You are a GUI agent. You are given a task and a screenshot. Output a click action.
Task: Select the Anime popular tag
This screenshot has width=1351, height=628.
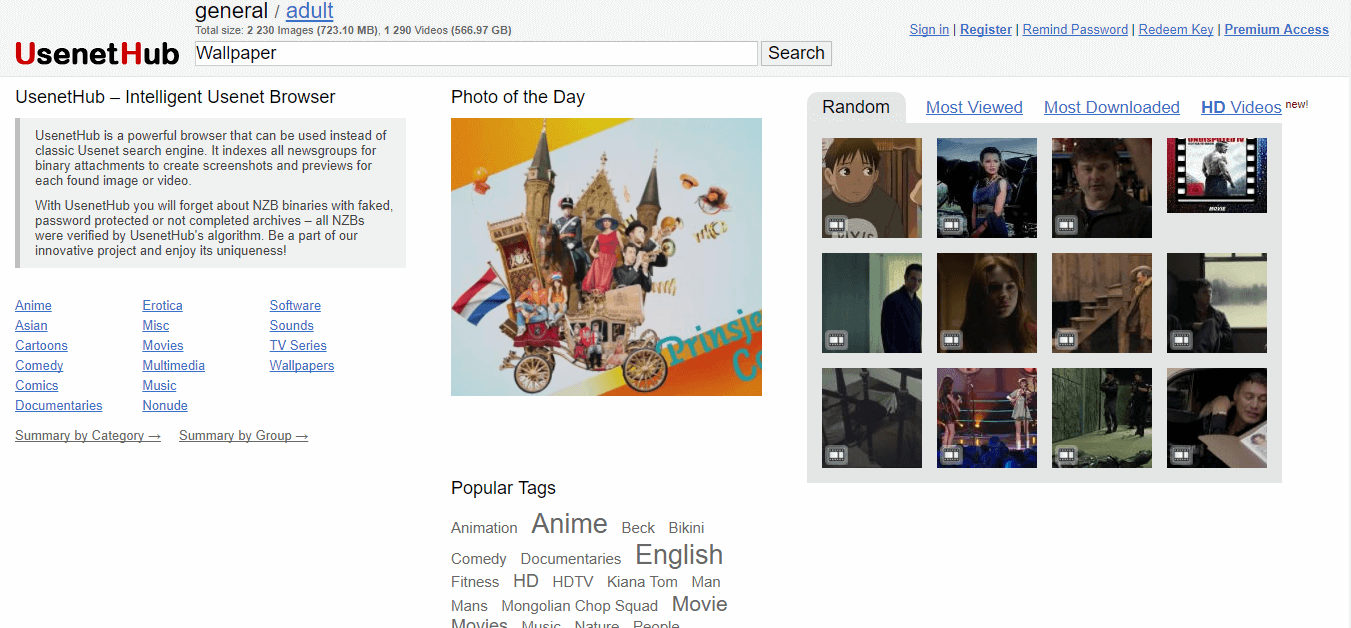pyautogui.click(x=569, y=524)
